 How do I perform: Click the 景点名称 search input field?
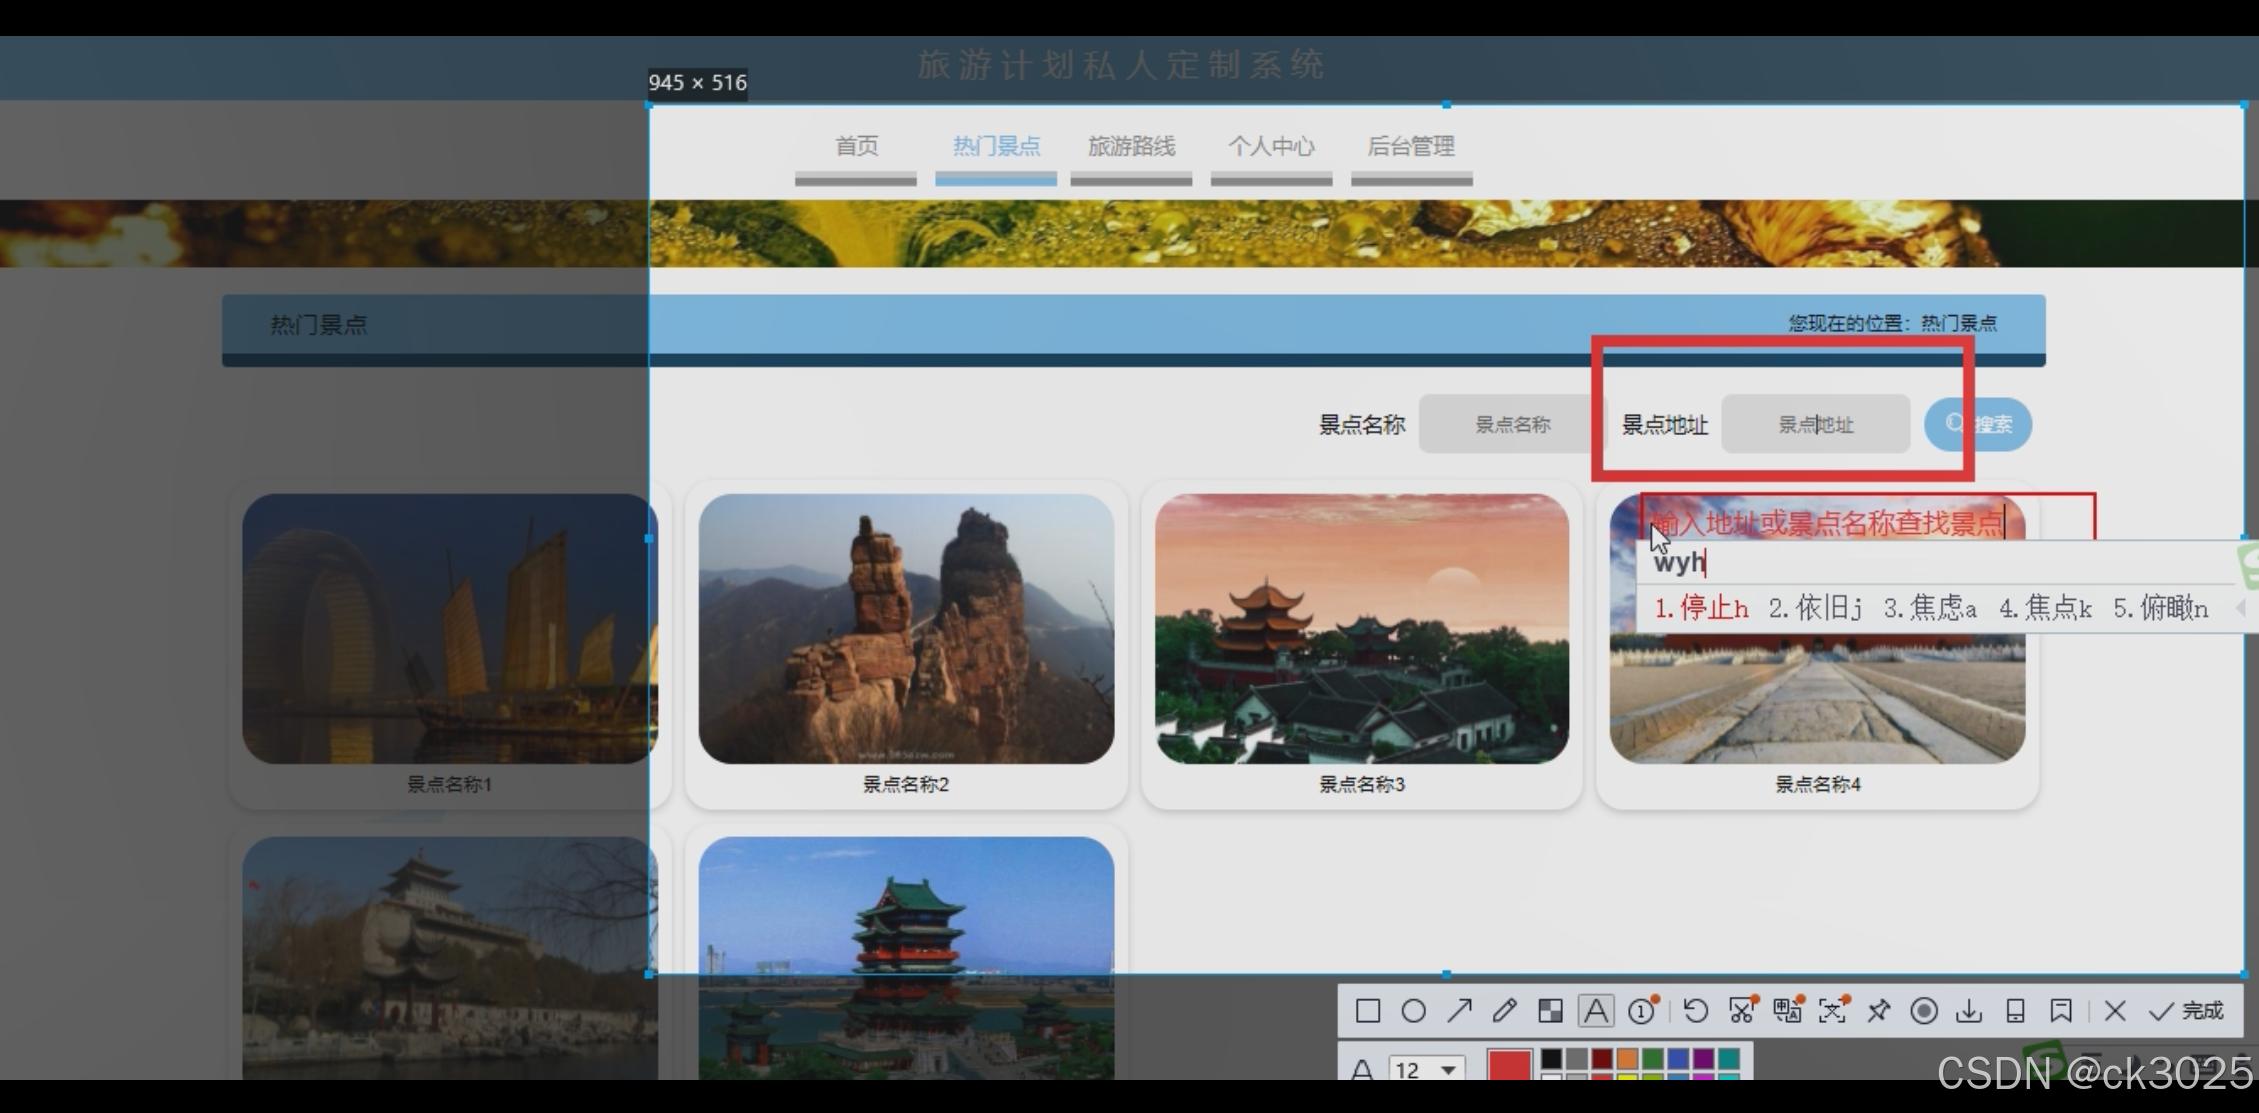[1512, 425]
